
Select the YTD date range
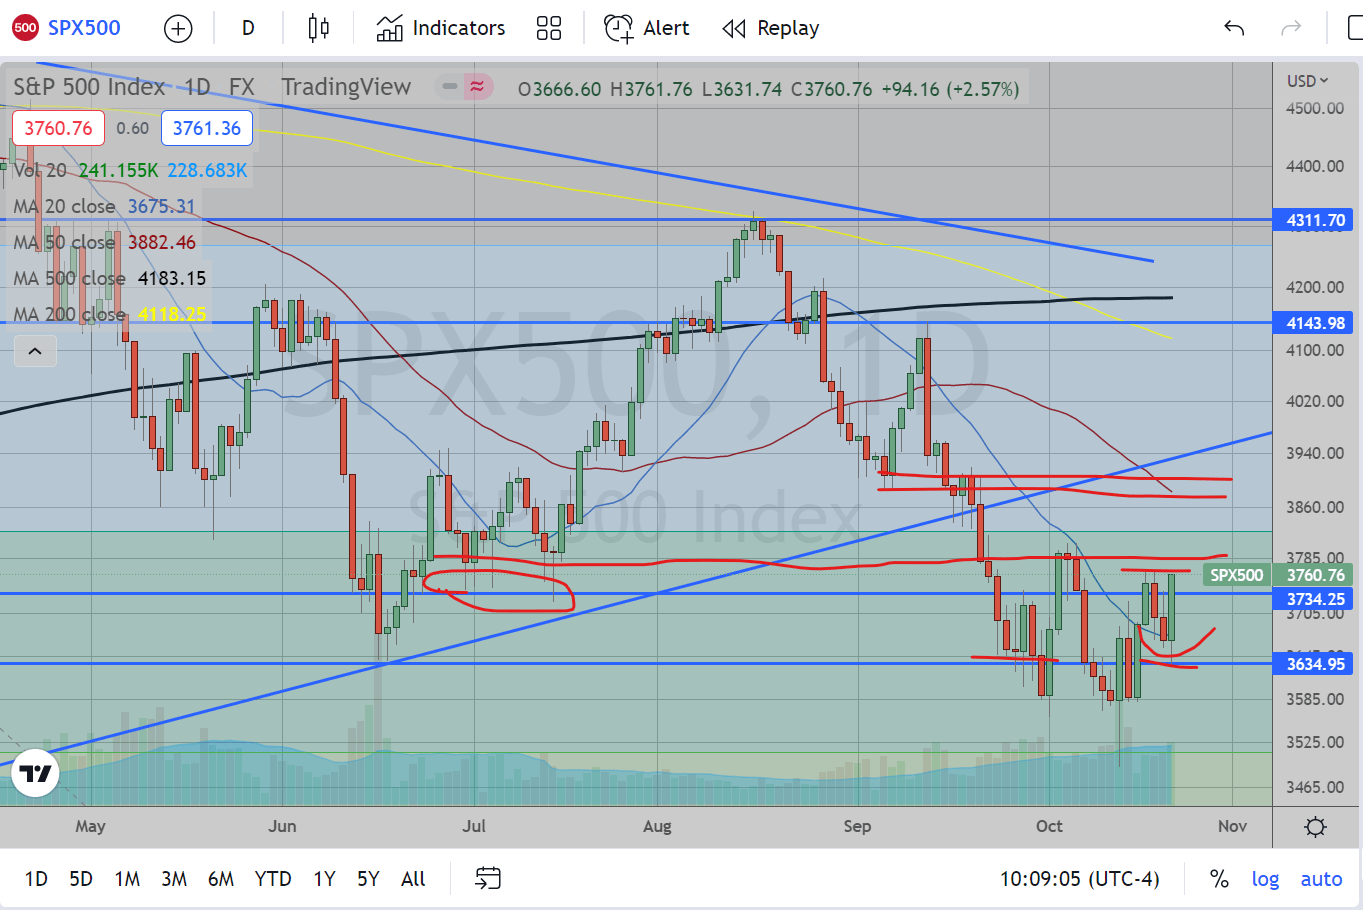click(x=273, y=879)
